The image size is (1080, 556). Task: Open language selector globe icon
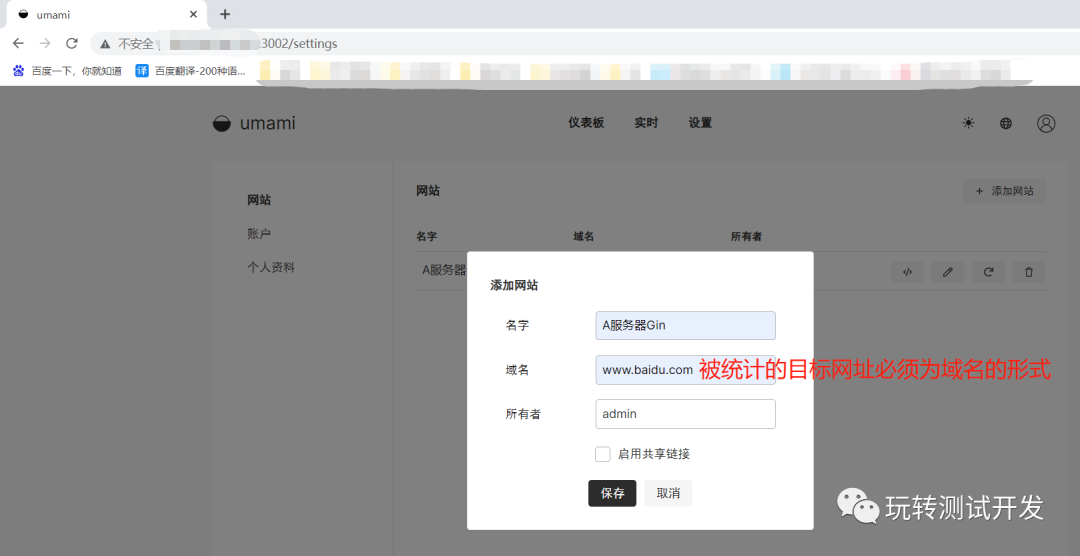1006,123
